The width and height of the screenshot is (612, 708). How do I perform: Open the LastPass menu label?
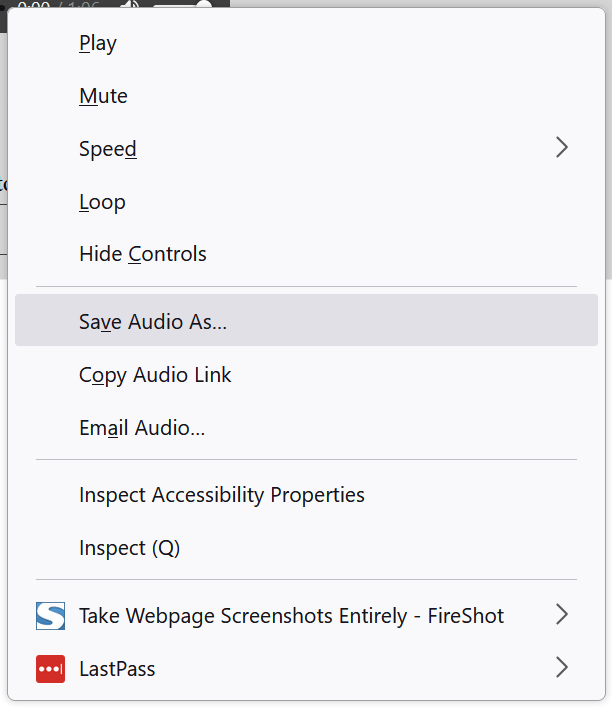pyautogui.click(x=117, y=669)
